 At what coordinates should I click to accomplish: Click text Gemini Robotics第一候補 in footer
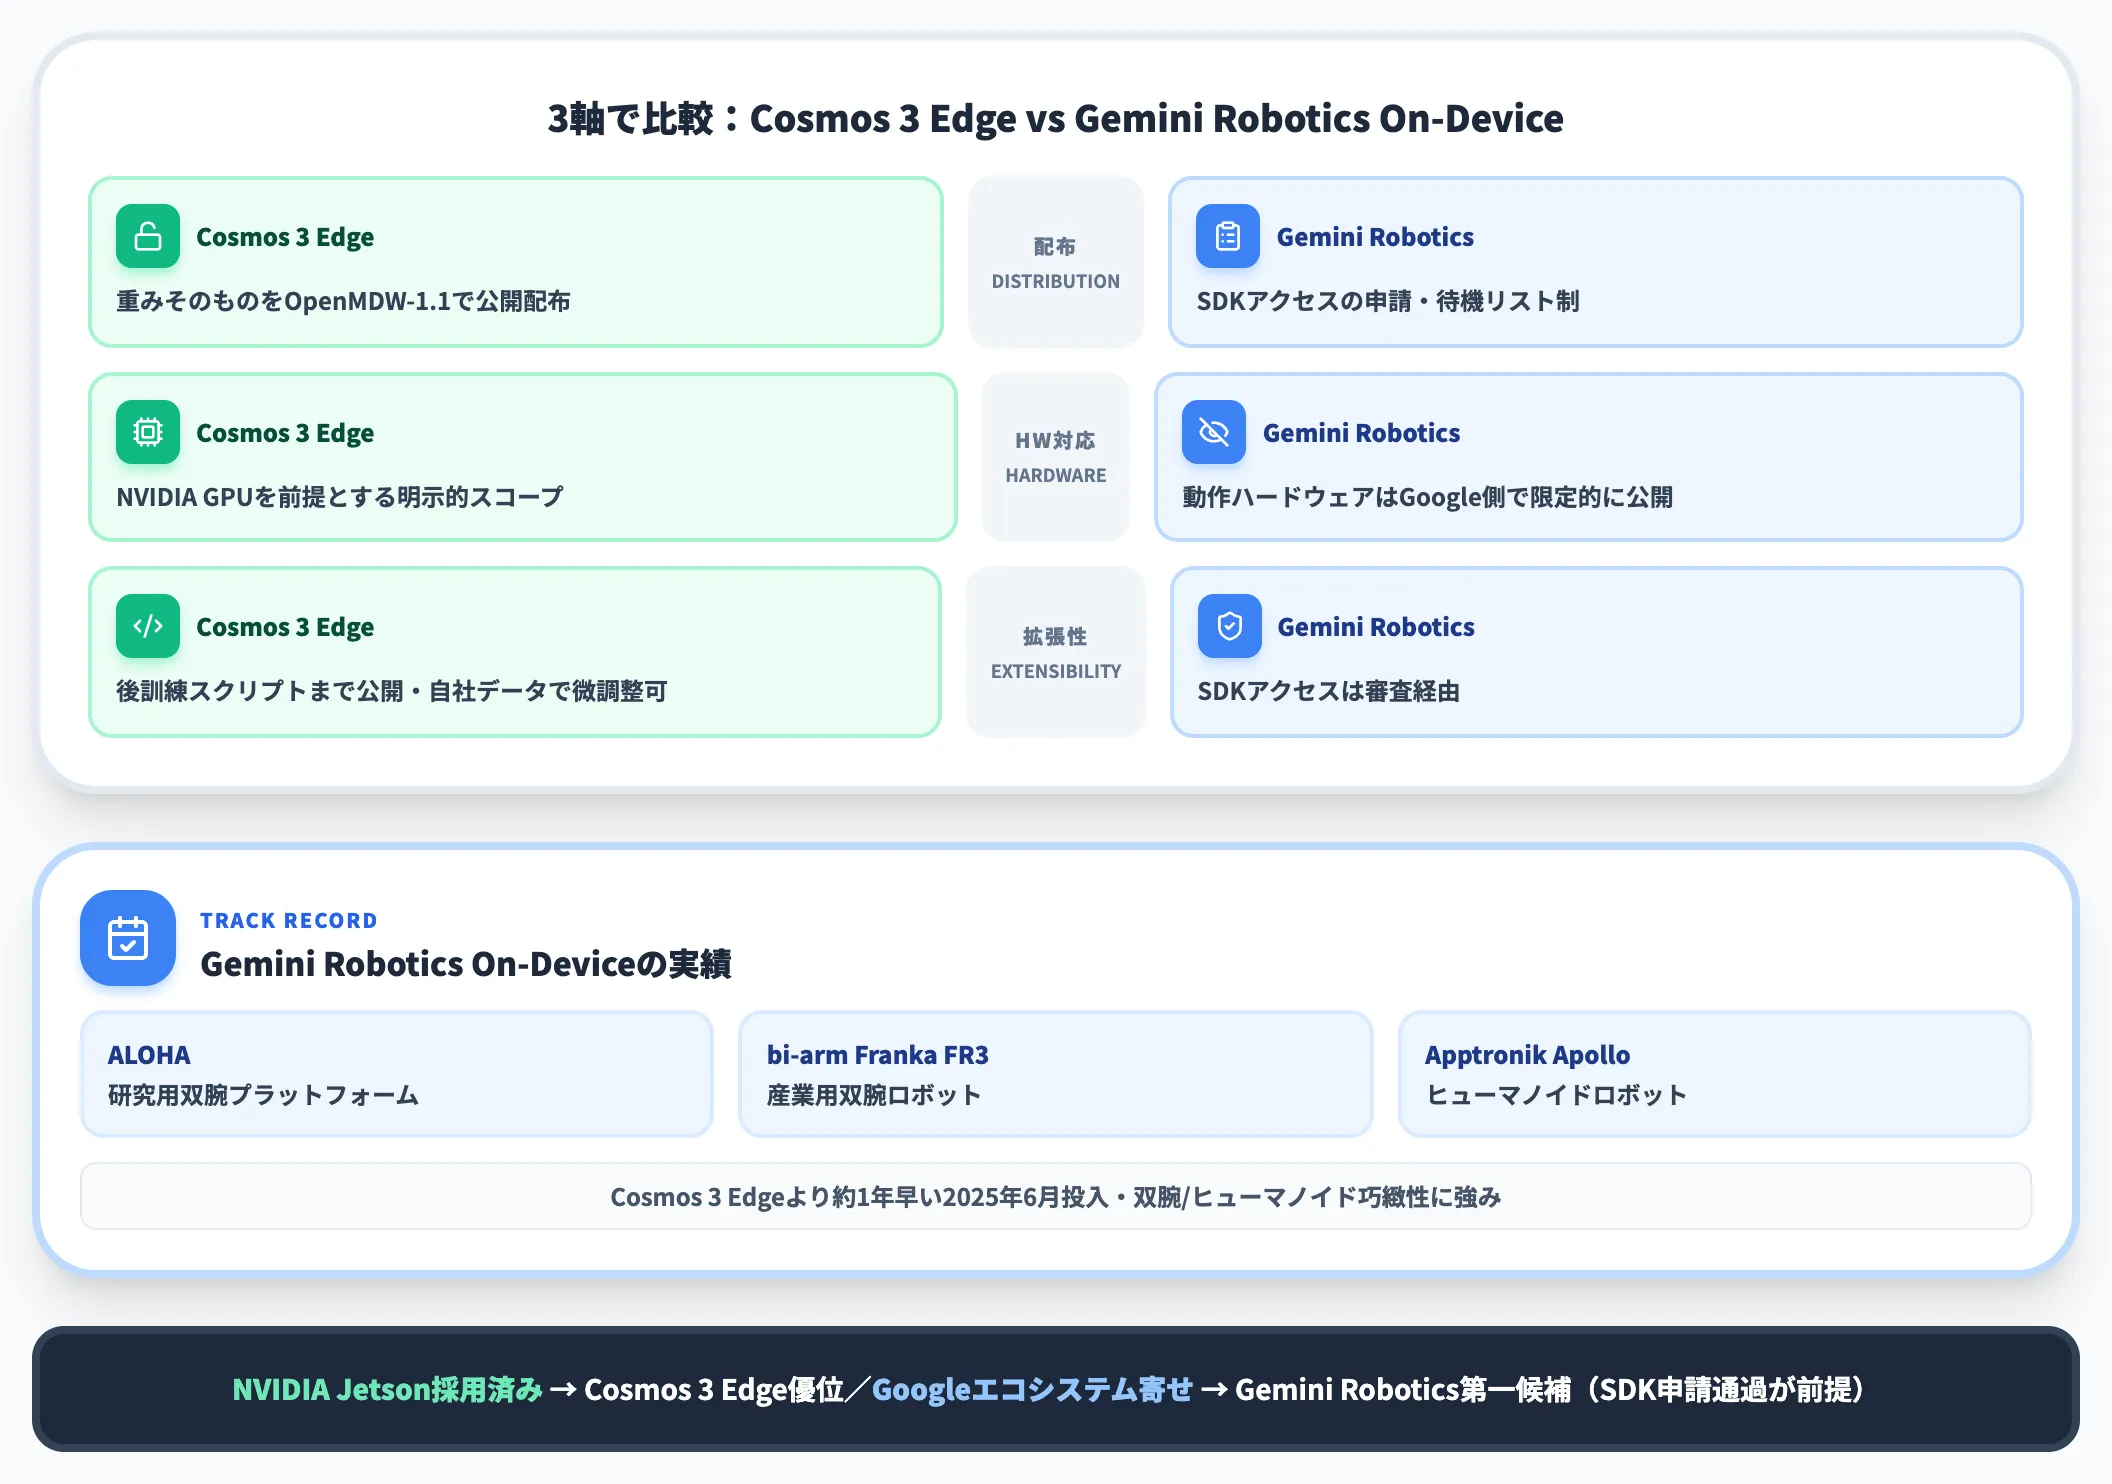1403,1389
